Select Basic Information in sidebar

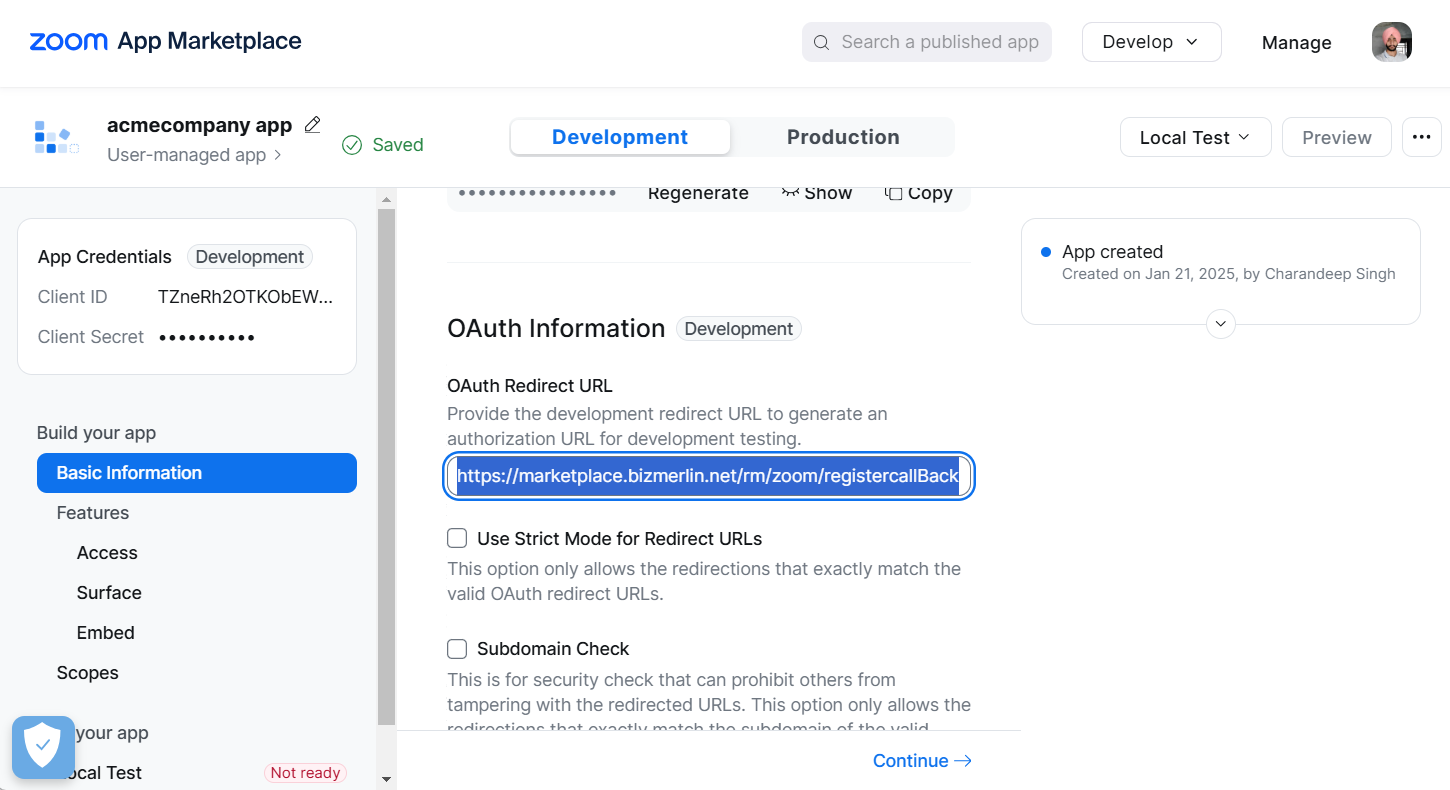click(x=197, y=473)
